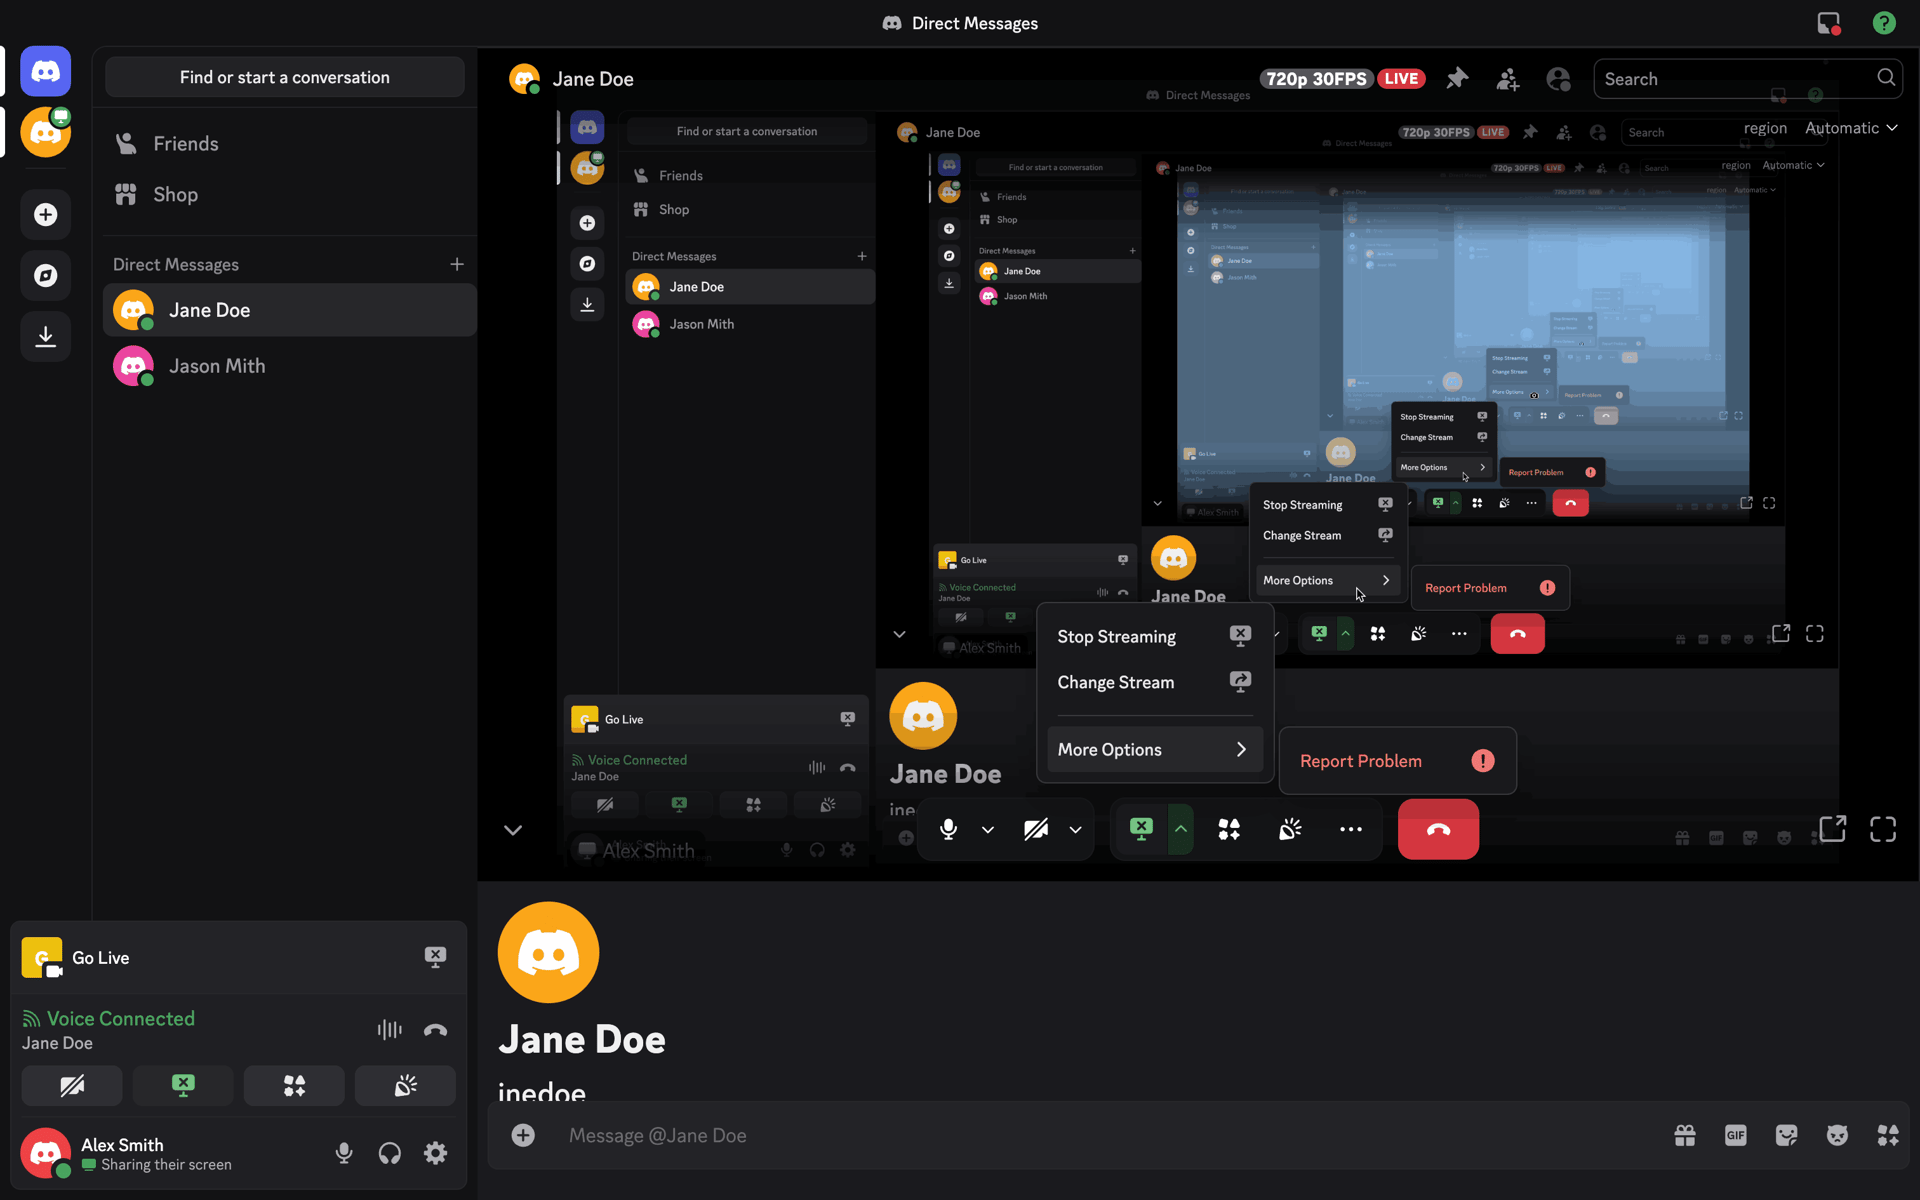The height and width of the screenshot is (1200, 1920).
Task: Open more call options ellipsis
Action: 1351,829
